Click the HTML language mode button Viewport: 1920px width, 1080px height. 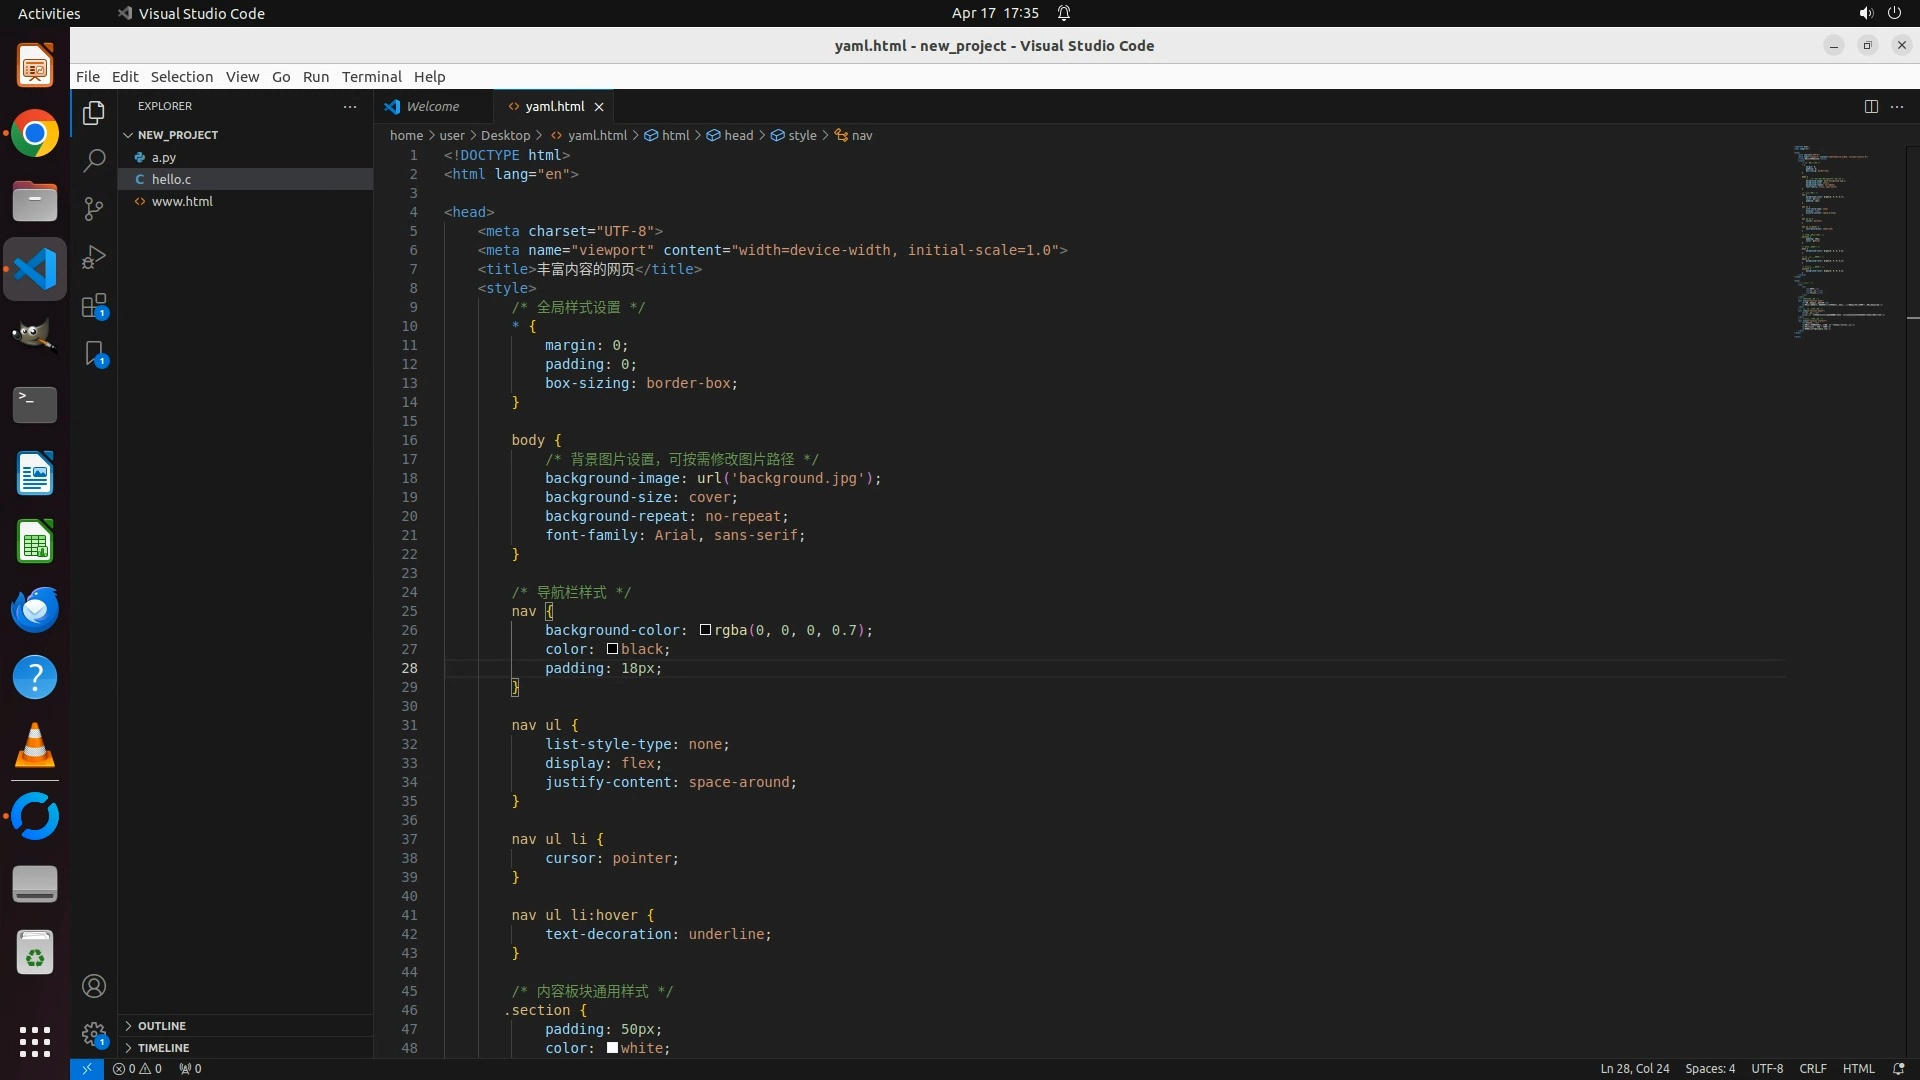1858,1068
